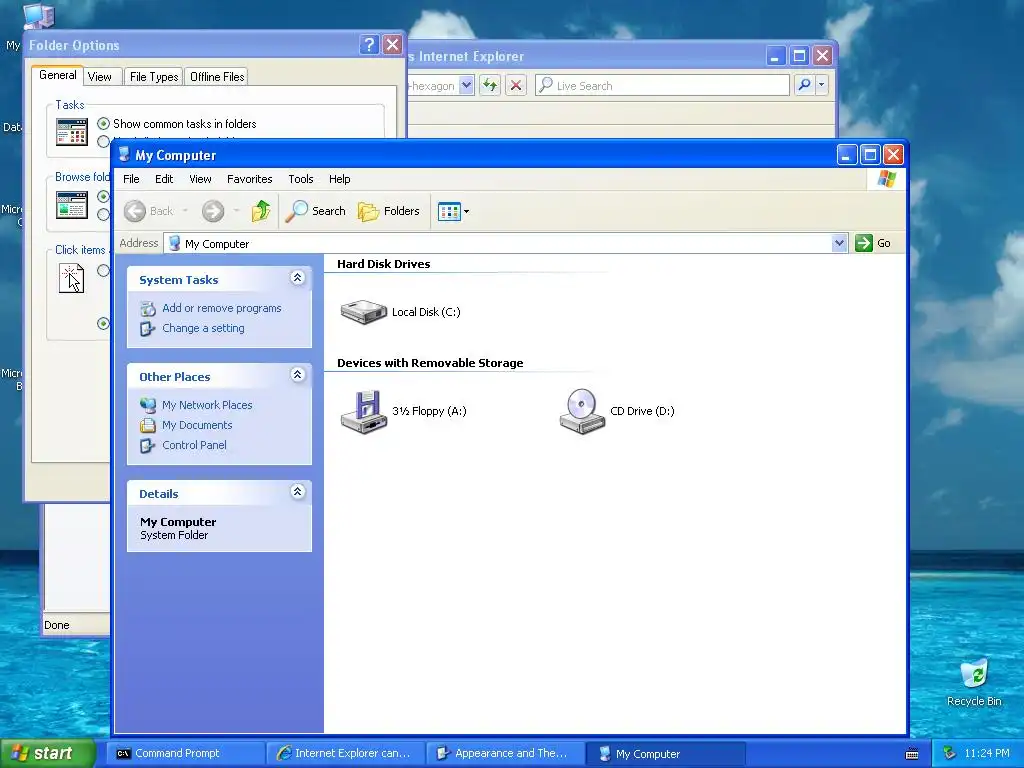Switch to Command Prompt taskbar button
1024x768 pixels.
tap(186, 754)
